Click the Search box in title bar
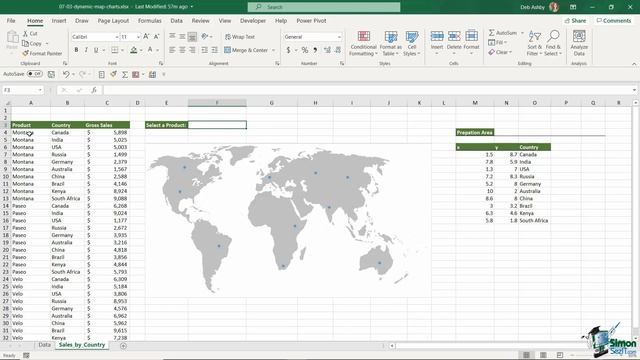 point(324,7)
